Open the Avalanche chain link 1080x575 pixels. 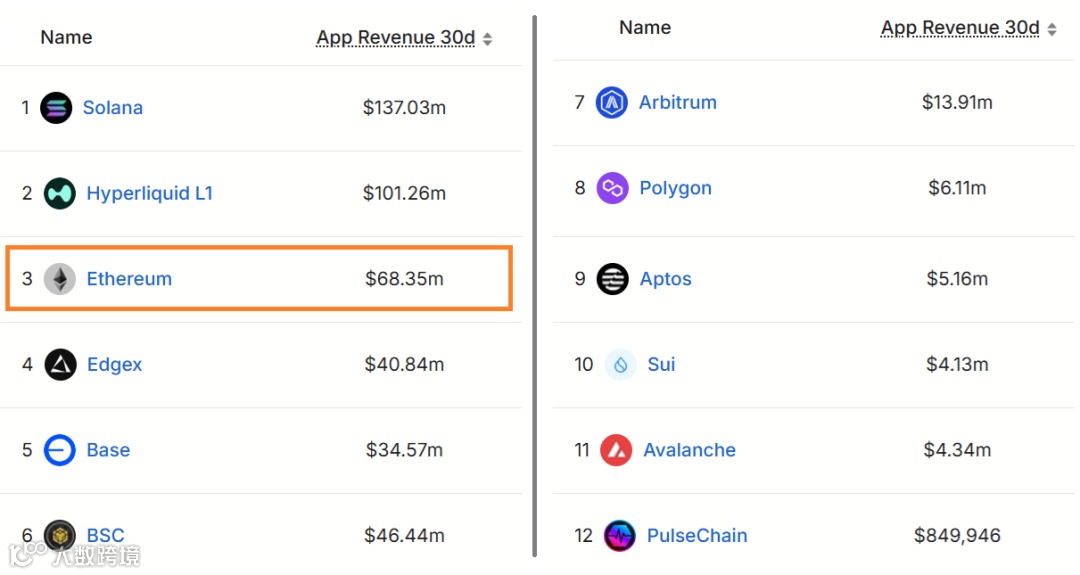click(x=689, y=450)
